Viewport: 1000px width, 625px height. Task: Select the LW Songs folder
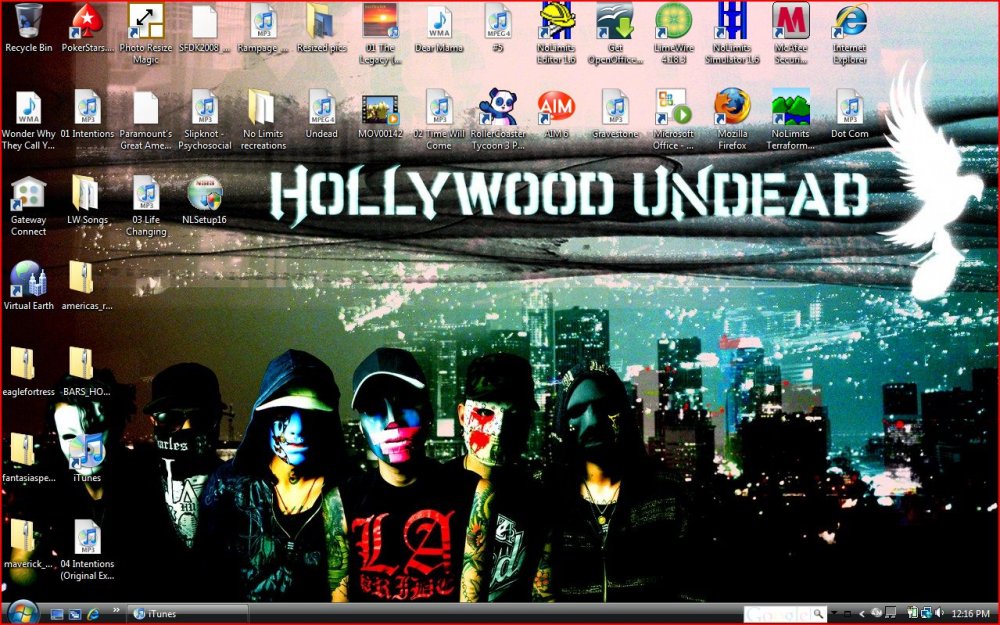tap(87, 194)
